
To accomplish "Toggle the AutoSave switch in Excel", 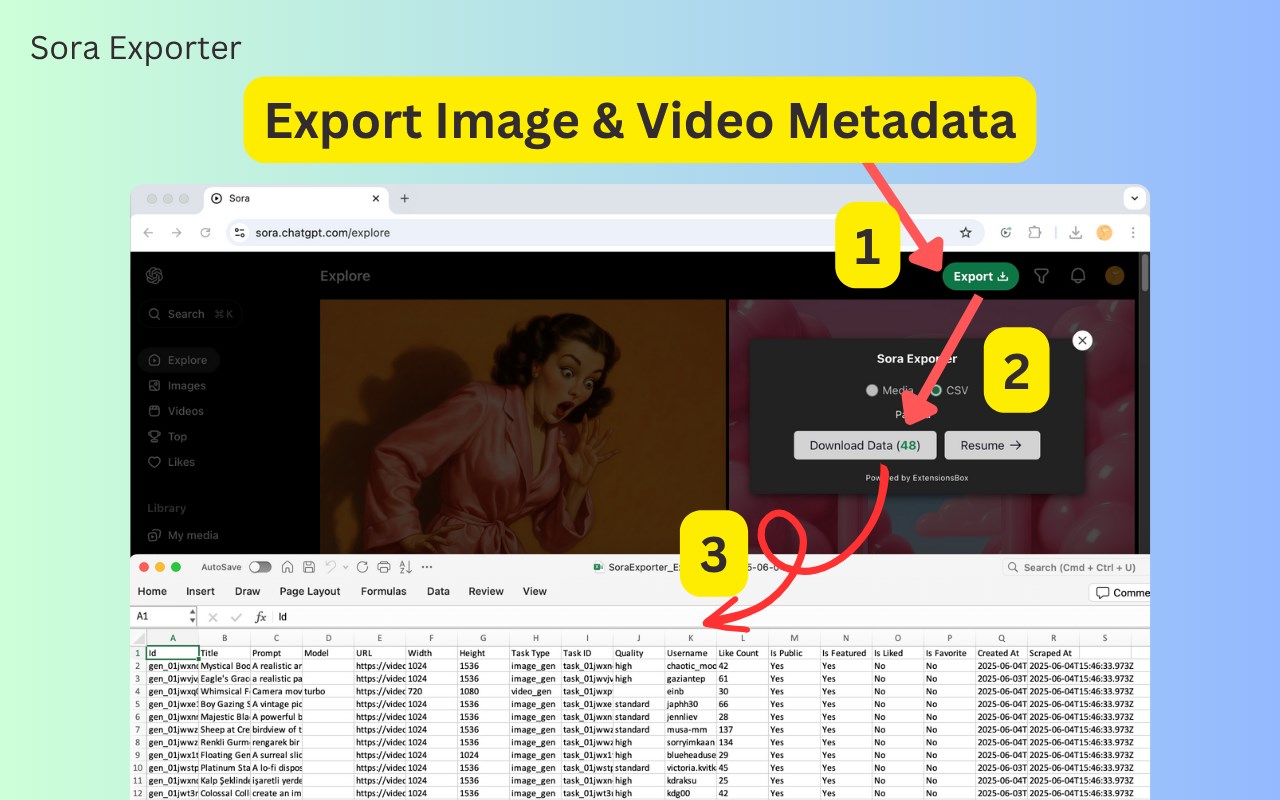I will coord(260,567).
